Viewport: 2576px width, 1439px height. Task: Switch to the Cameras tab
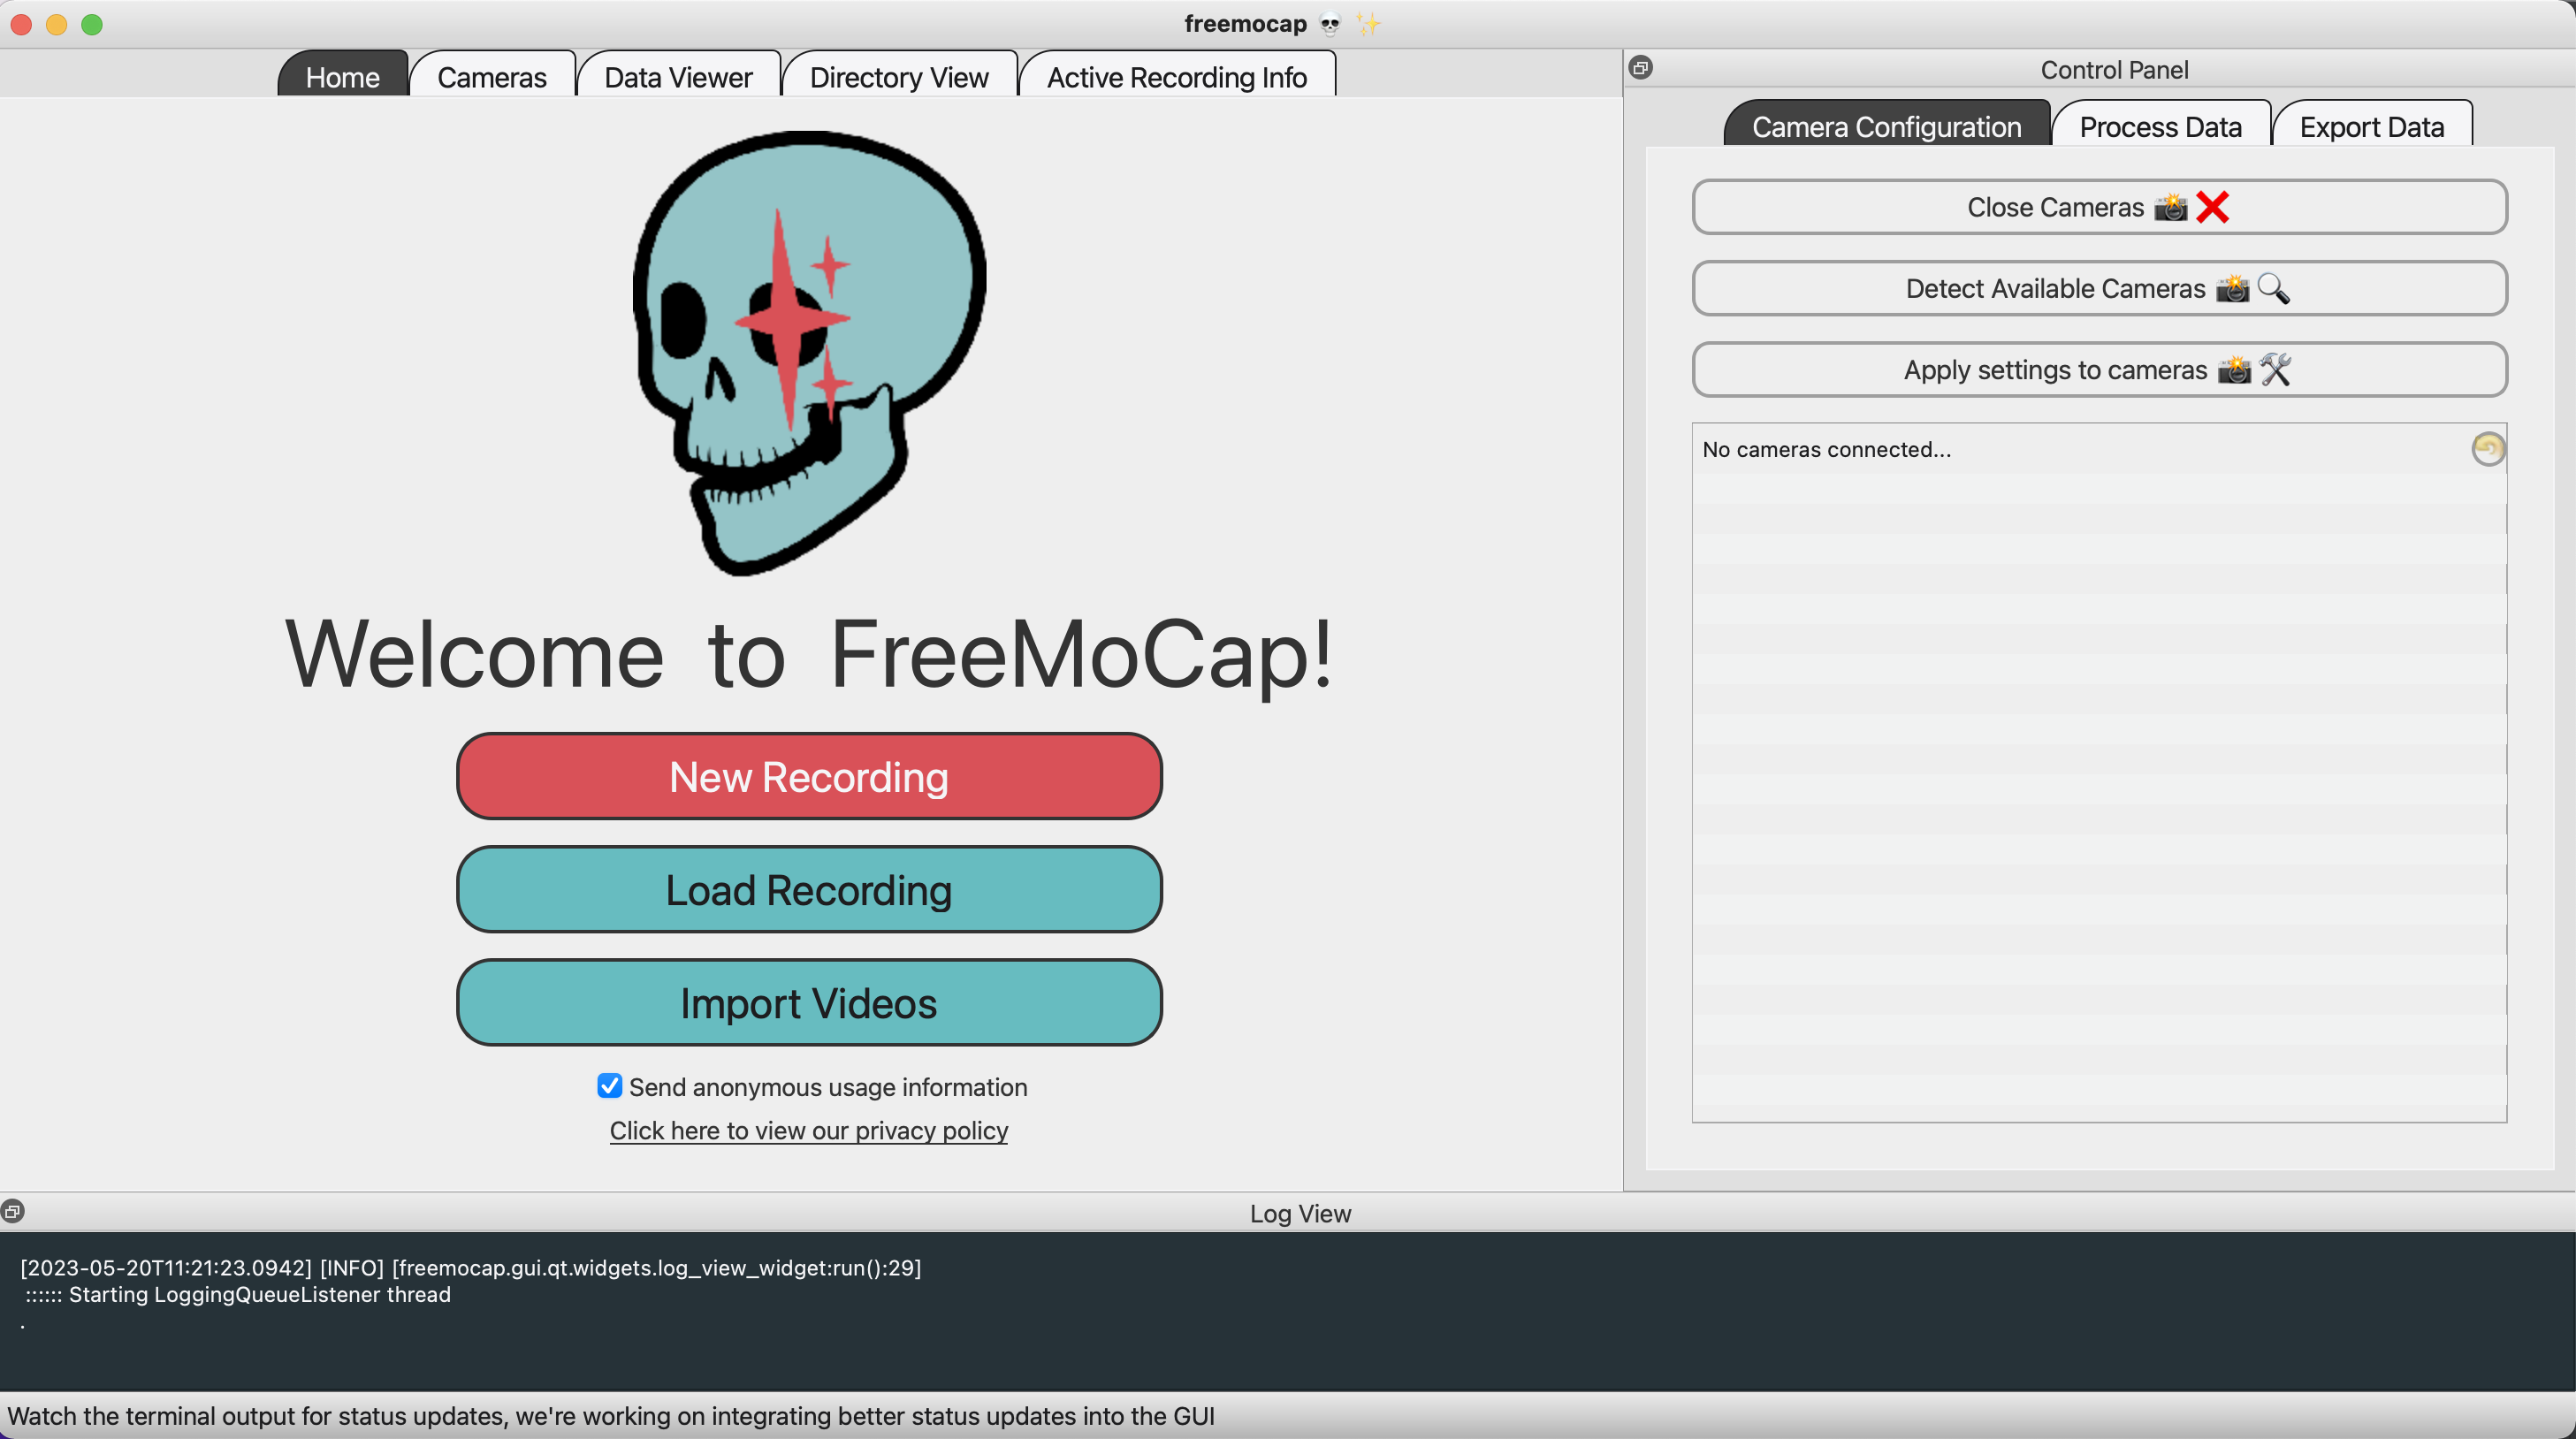click(492, 77)
